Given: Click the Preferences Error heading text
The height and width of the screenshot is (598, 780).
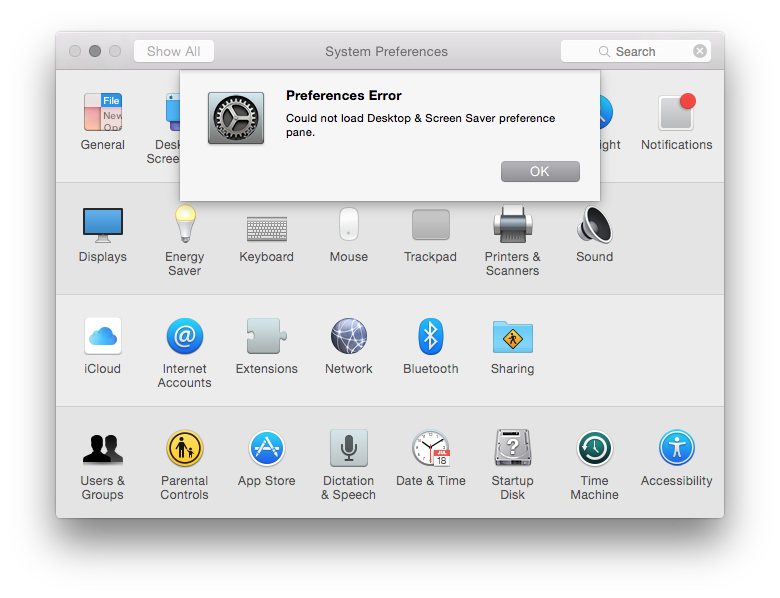Looking at the screenshot, I should pyautogui.click(x=344, y=96).
